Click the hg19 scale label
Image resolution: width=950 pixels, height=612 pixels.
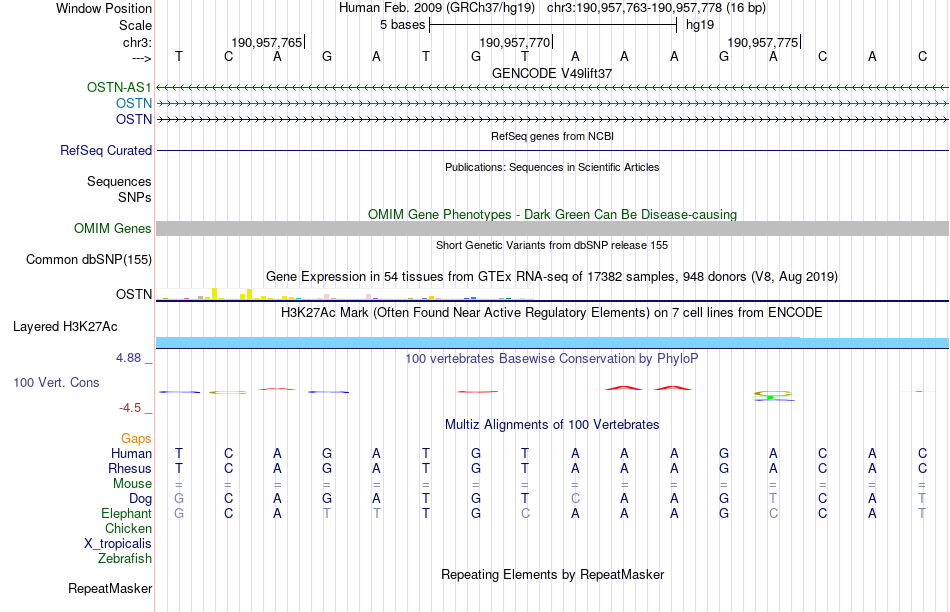(x=700, y=25)
